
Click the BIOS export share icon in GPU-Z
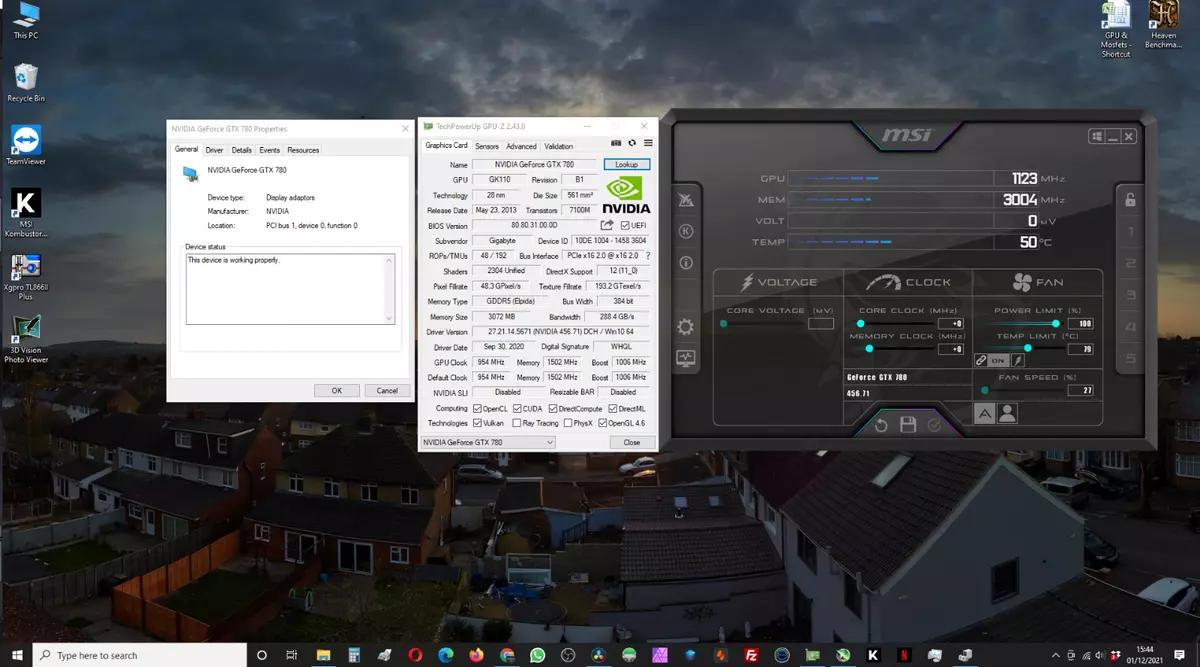[606, 226]
